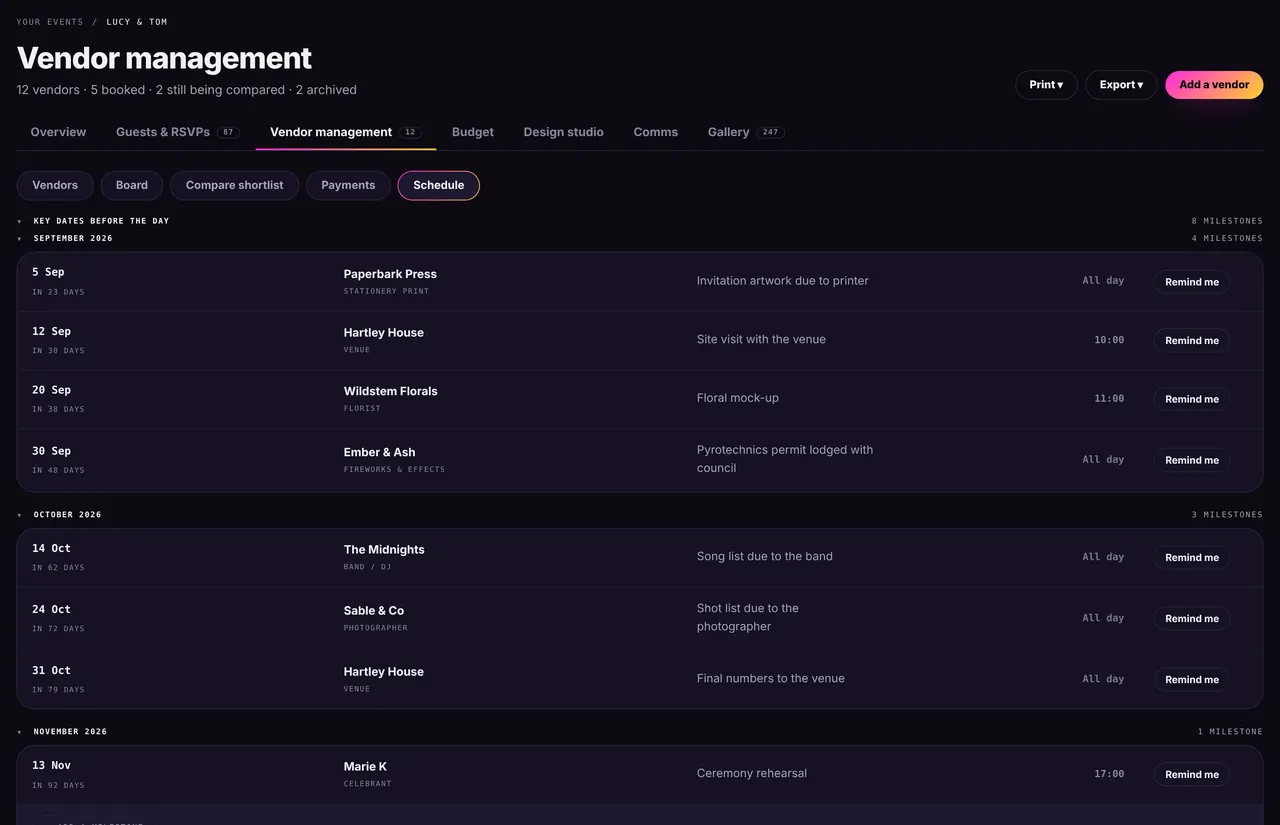1280x825 pixels.
Task: Set reminder for The Midnights song list
Action: tap(1192, 557)
